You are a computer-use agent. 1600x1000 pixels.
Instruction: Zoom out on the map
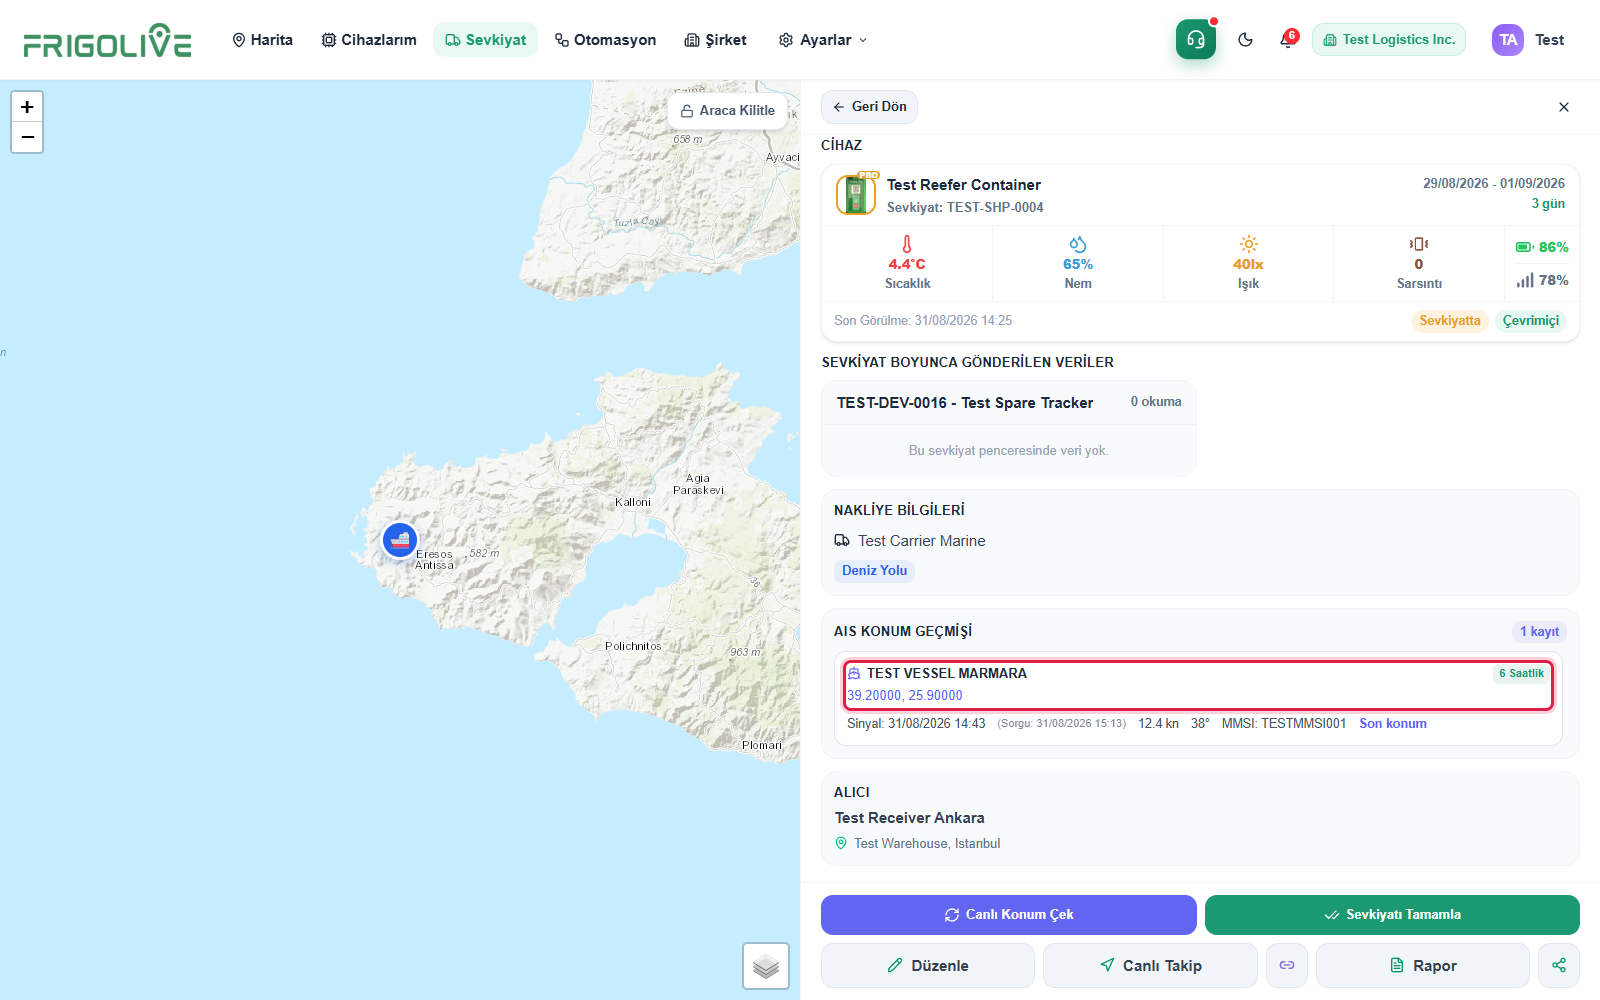coord(27,137)
